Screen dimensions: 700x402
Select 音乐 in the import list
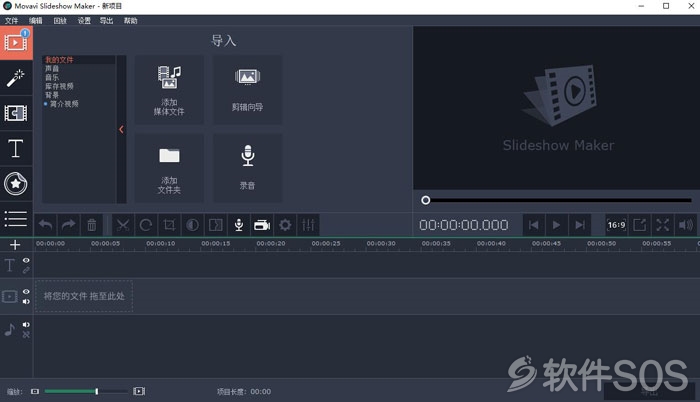[52, 77]
